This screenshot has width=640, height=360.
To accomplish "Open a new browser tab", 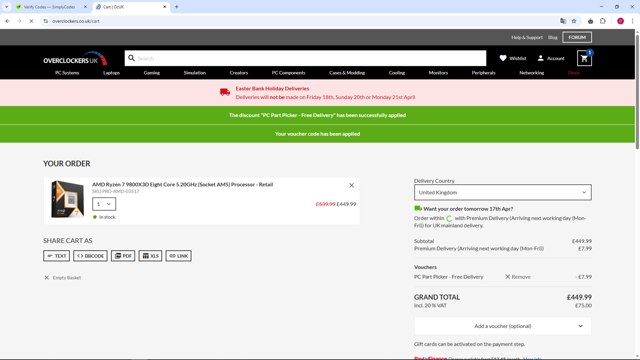I will click(x=176, y=7).
